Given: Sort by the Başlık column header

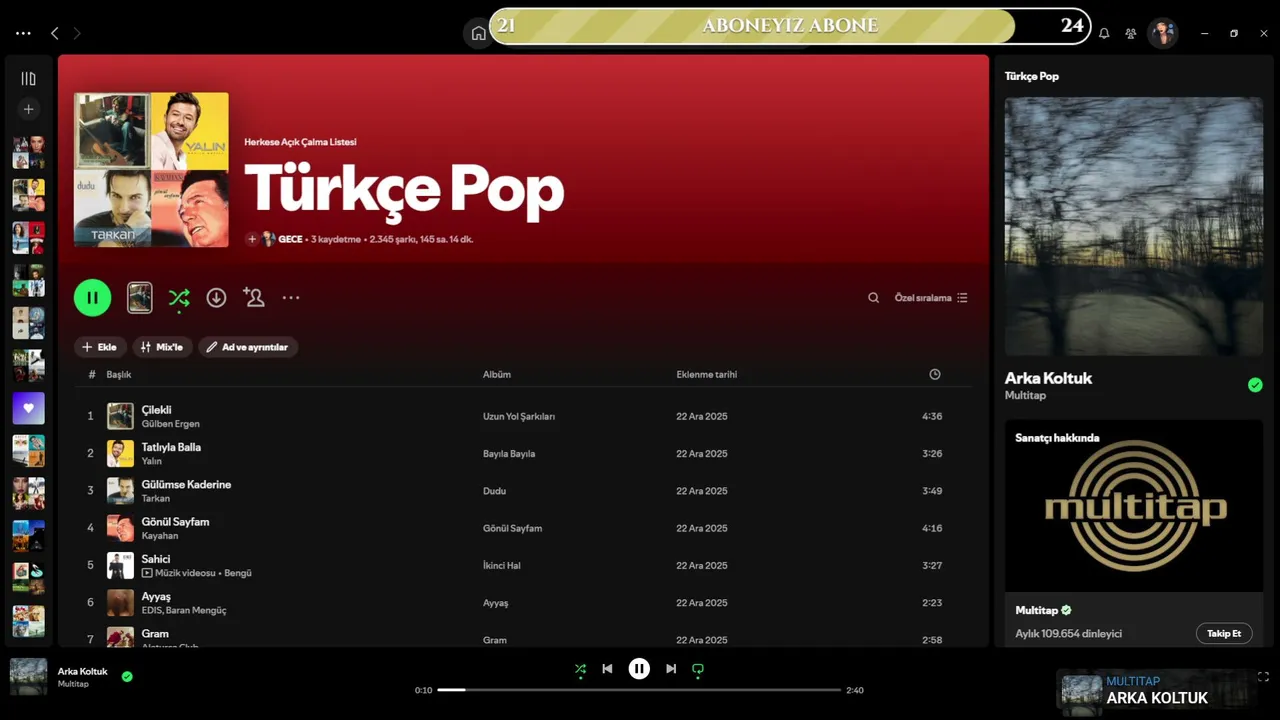Looking at the screenshot, I should point(119,374).
